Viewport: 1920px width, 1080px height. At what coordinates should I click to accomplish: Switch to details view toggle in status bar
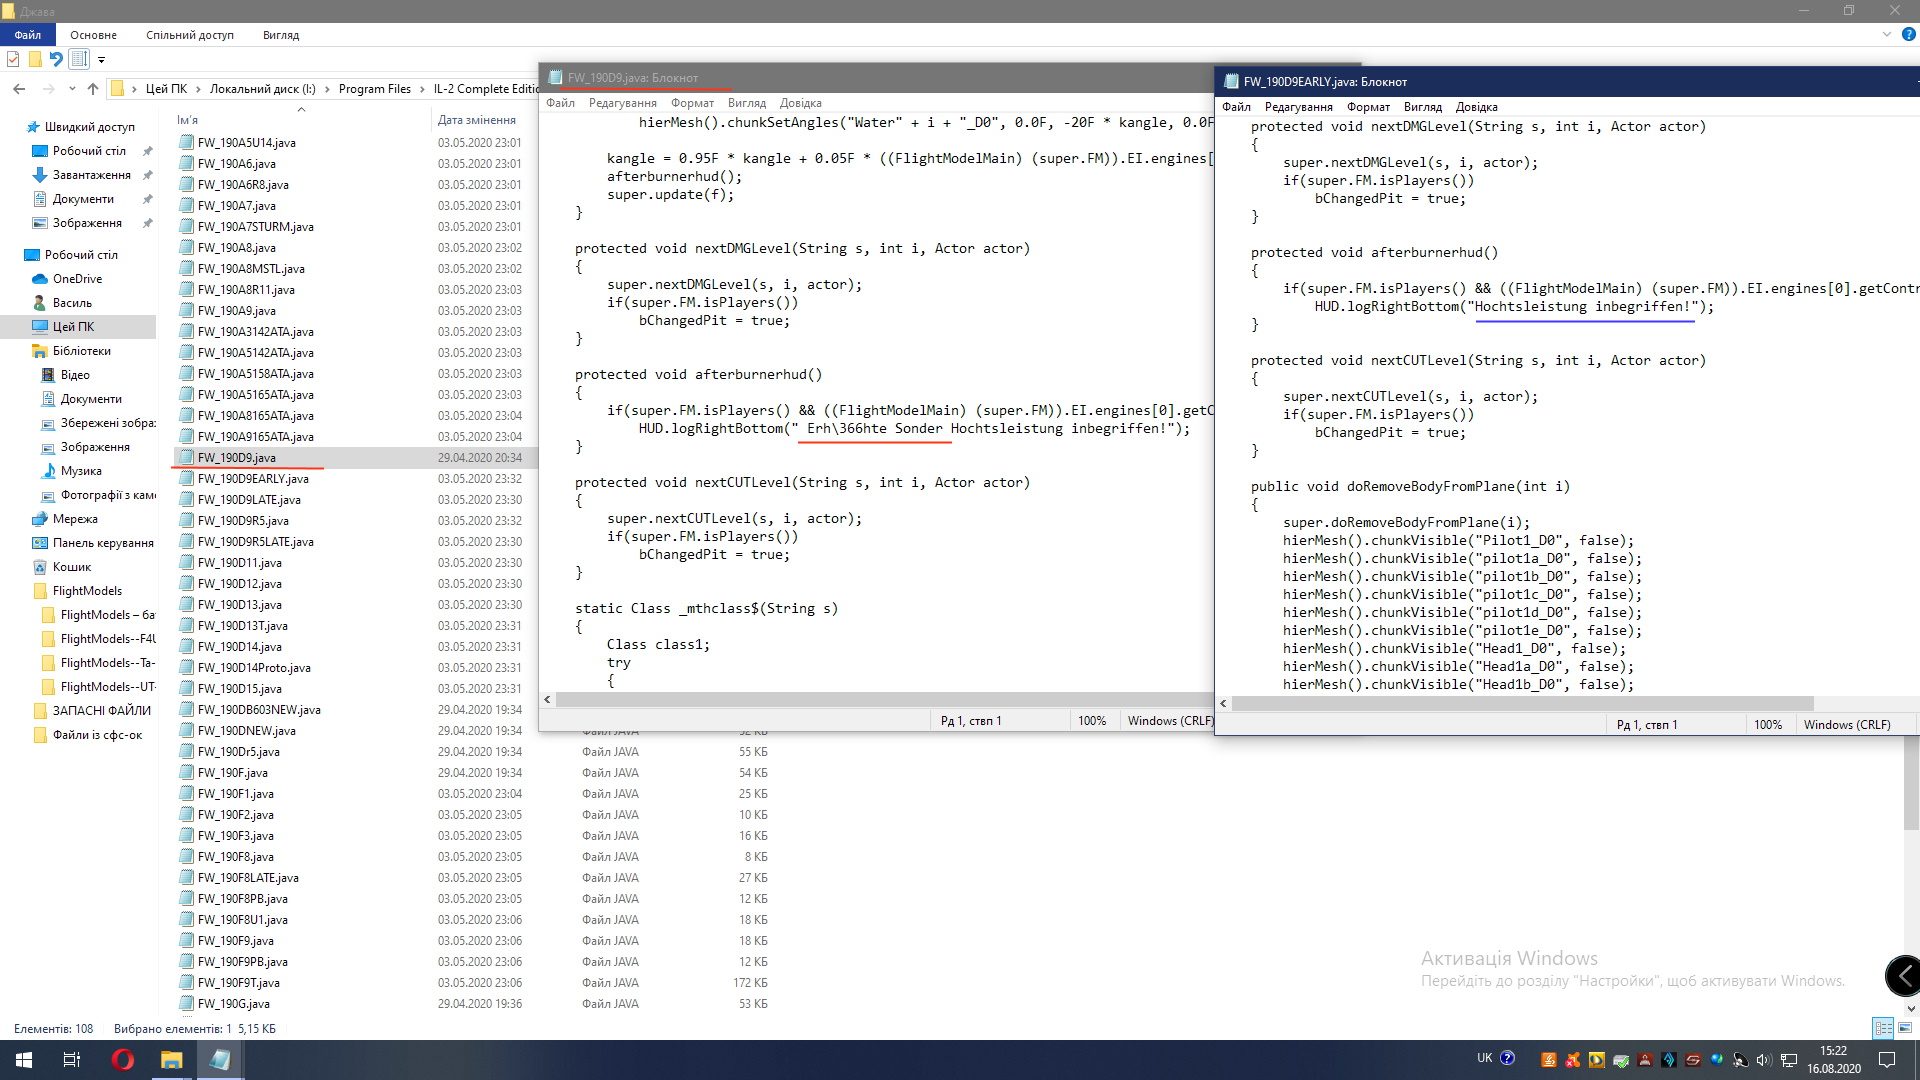[1883, 1028]
